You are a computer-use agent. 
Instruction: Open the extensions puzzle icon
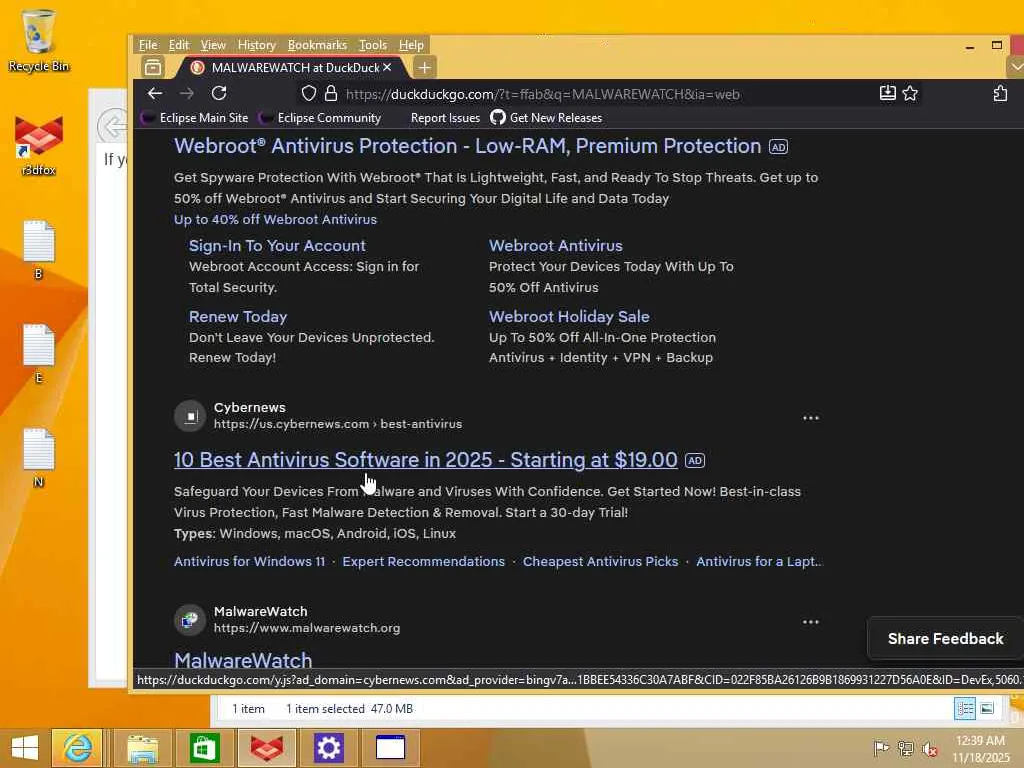(x=1000, y=93)
